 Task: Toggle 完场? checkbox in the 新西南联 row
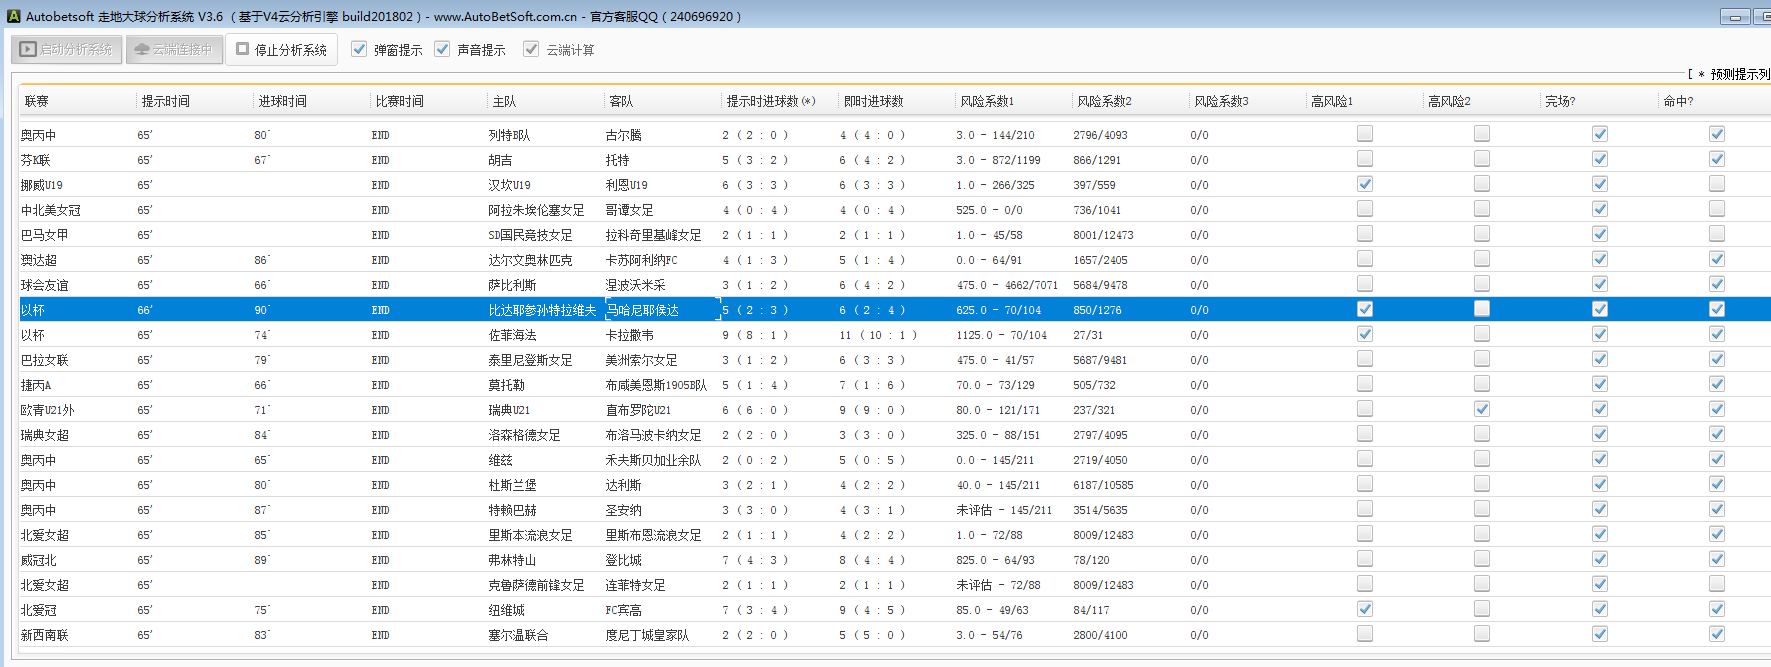tap(1600, 634)
